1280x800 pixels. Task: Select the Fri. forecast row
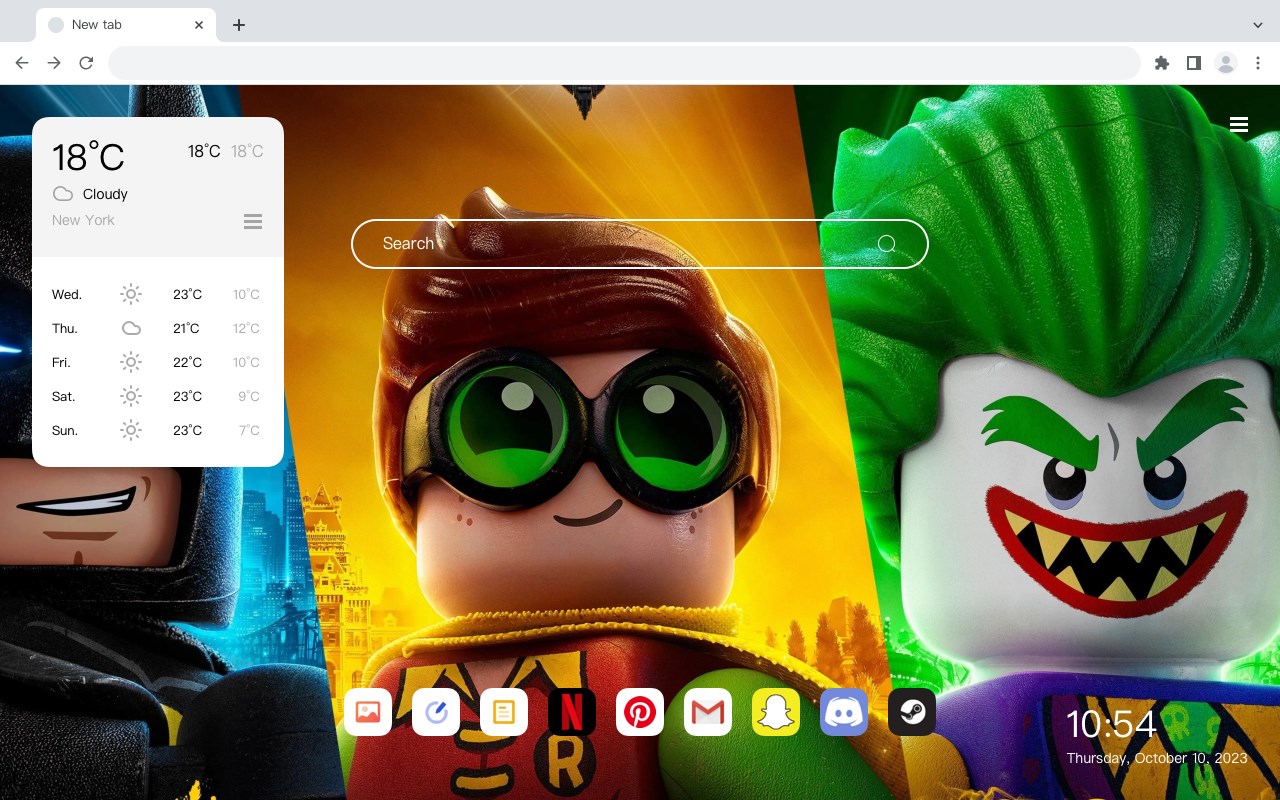(158, 362)
